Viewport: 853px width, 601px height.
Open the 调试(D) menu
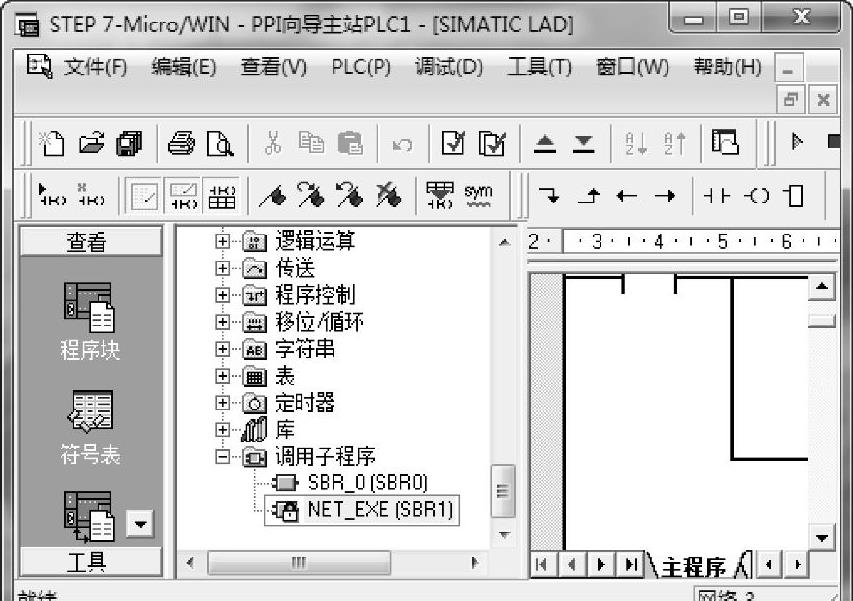[449, 67]
